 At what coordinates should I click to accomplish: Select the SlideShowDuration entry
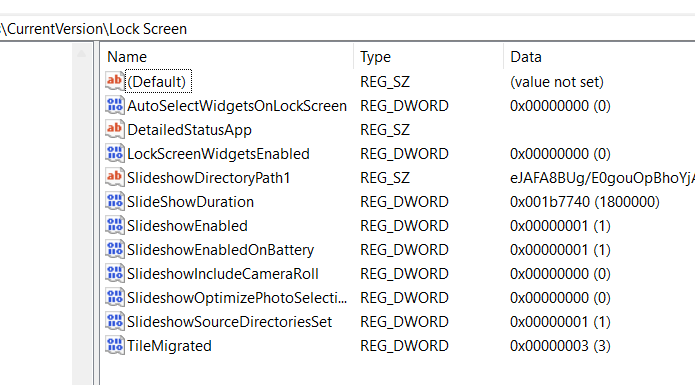190,202
